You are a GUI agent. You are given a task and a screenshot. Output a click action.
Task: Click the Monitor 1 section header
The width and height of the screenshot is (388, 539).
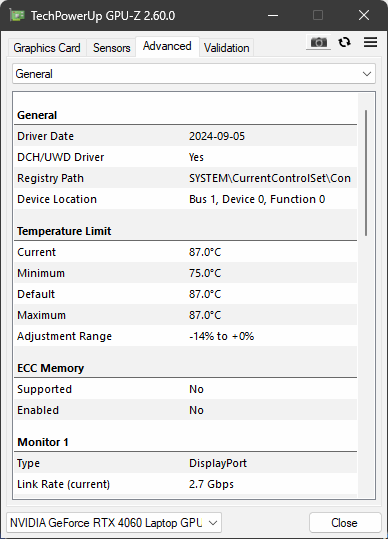pyautogui.click(x=43, y=442)
